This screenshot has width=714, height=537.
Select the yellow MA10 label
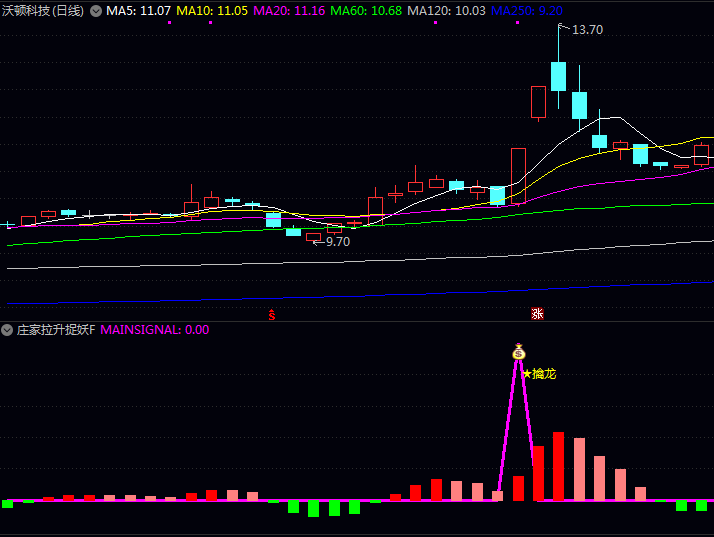point(212,11)
